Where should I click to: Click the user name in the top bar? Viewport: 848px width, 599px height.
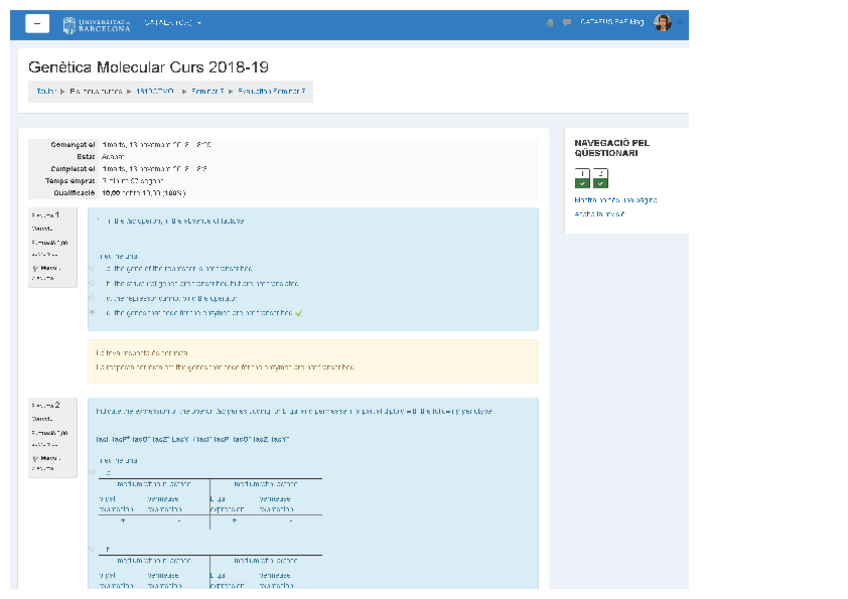click(612, 22)
